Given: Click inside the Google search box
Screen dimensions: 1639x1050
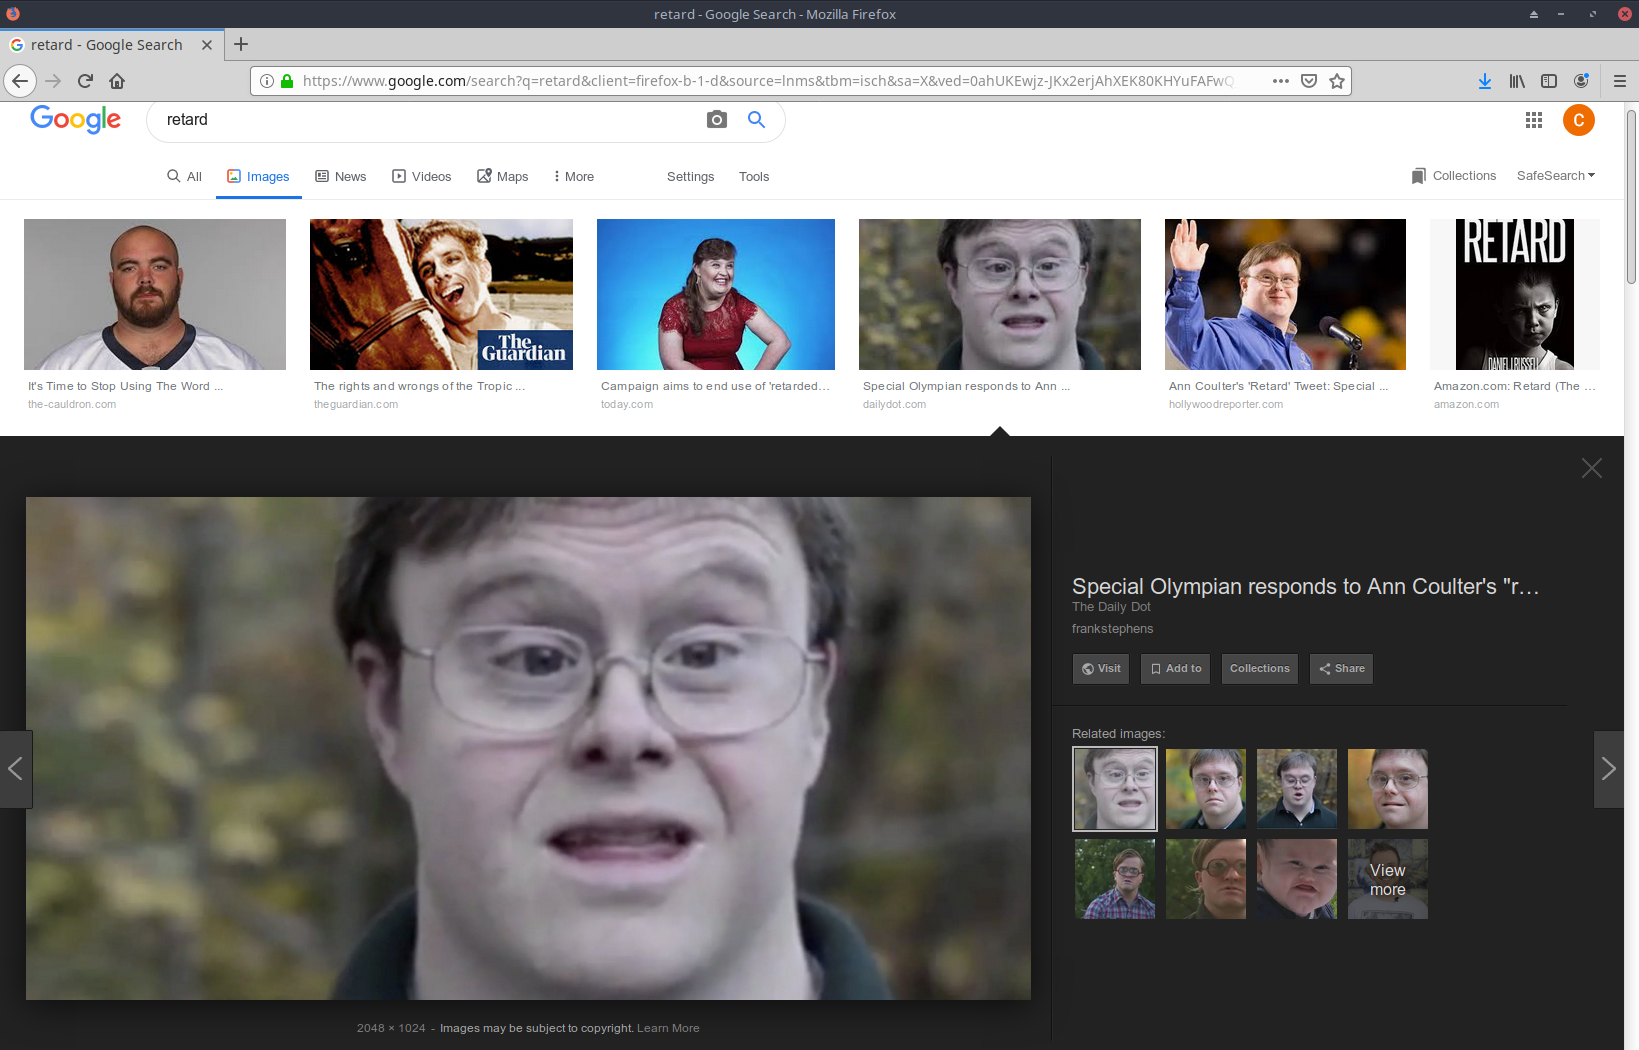Looking at the screenshot, I should pyautogui.click(x=430, y=120).
